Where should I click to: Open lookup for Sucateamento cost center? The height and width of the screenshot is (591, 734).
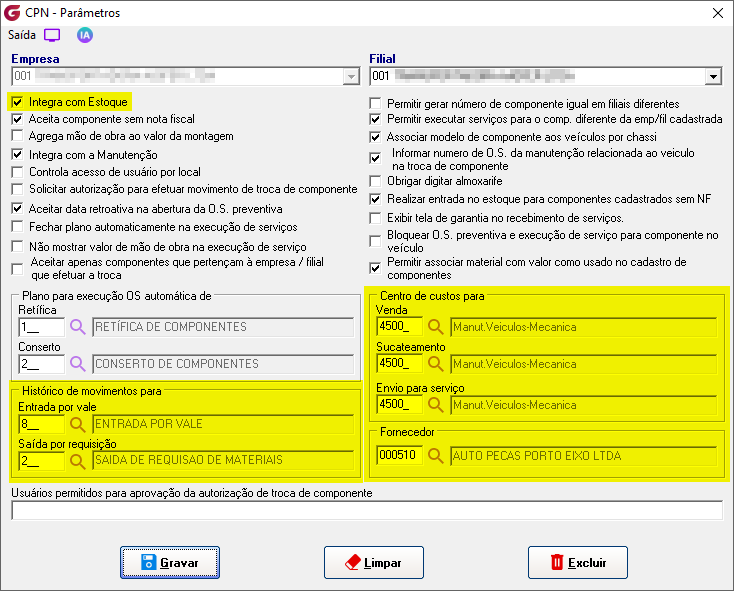click(x=436, y=364)
